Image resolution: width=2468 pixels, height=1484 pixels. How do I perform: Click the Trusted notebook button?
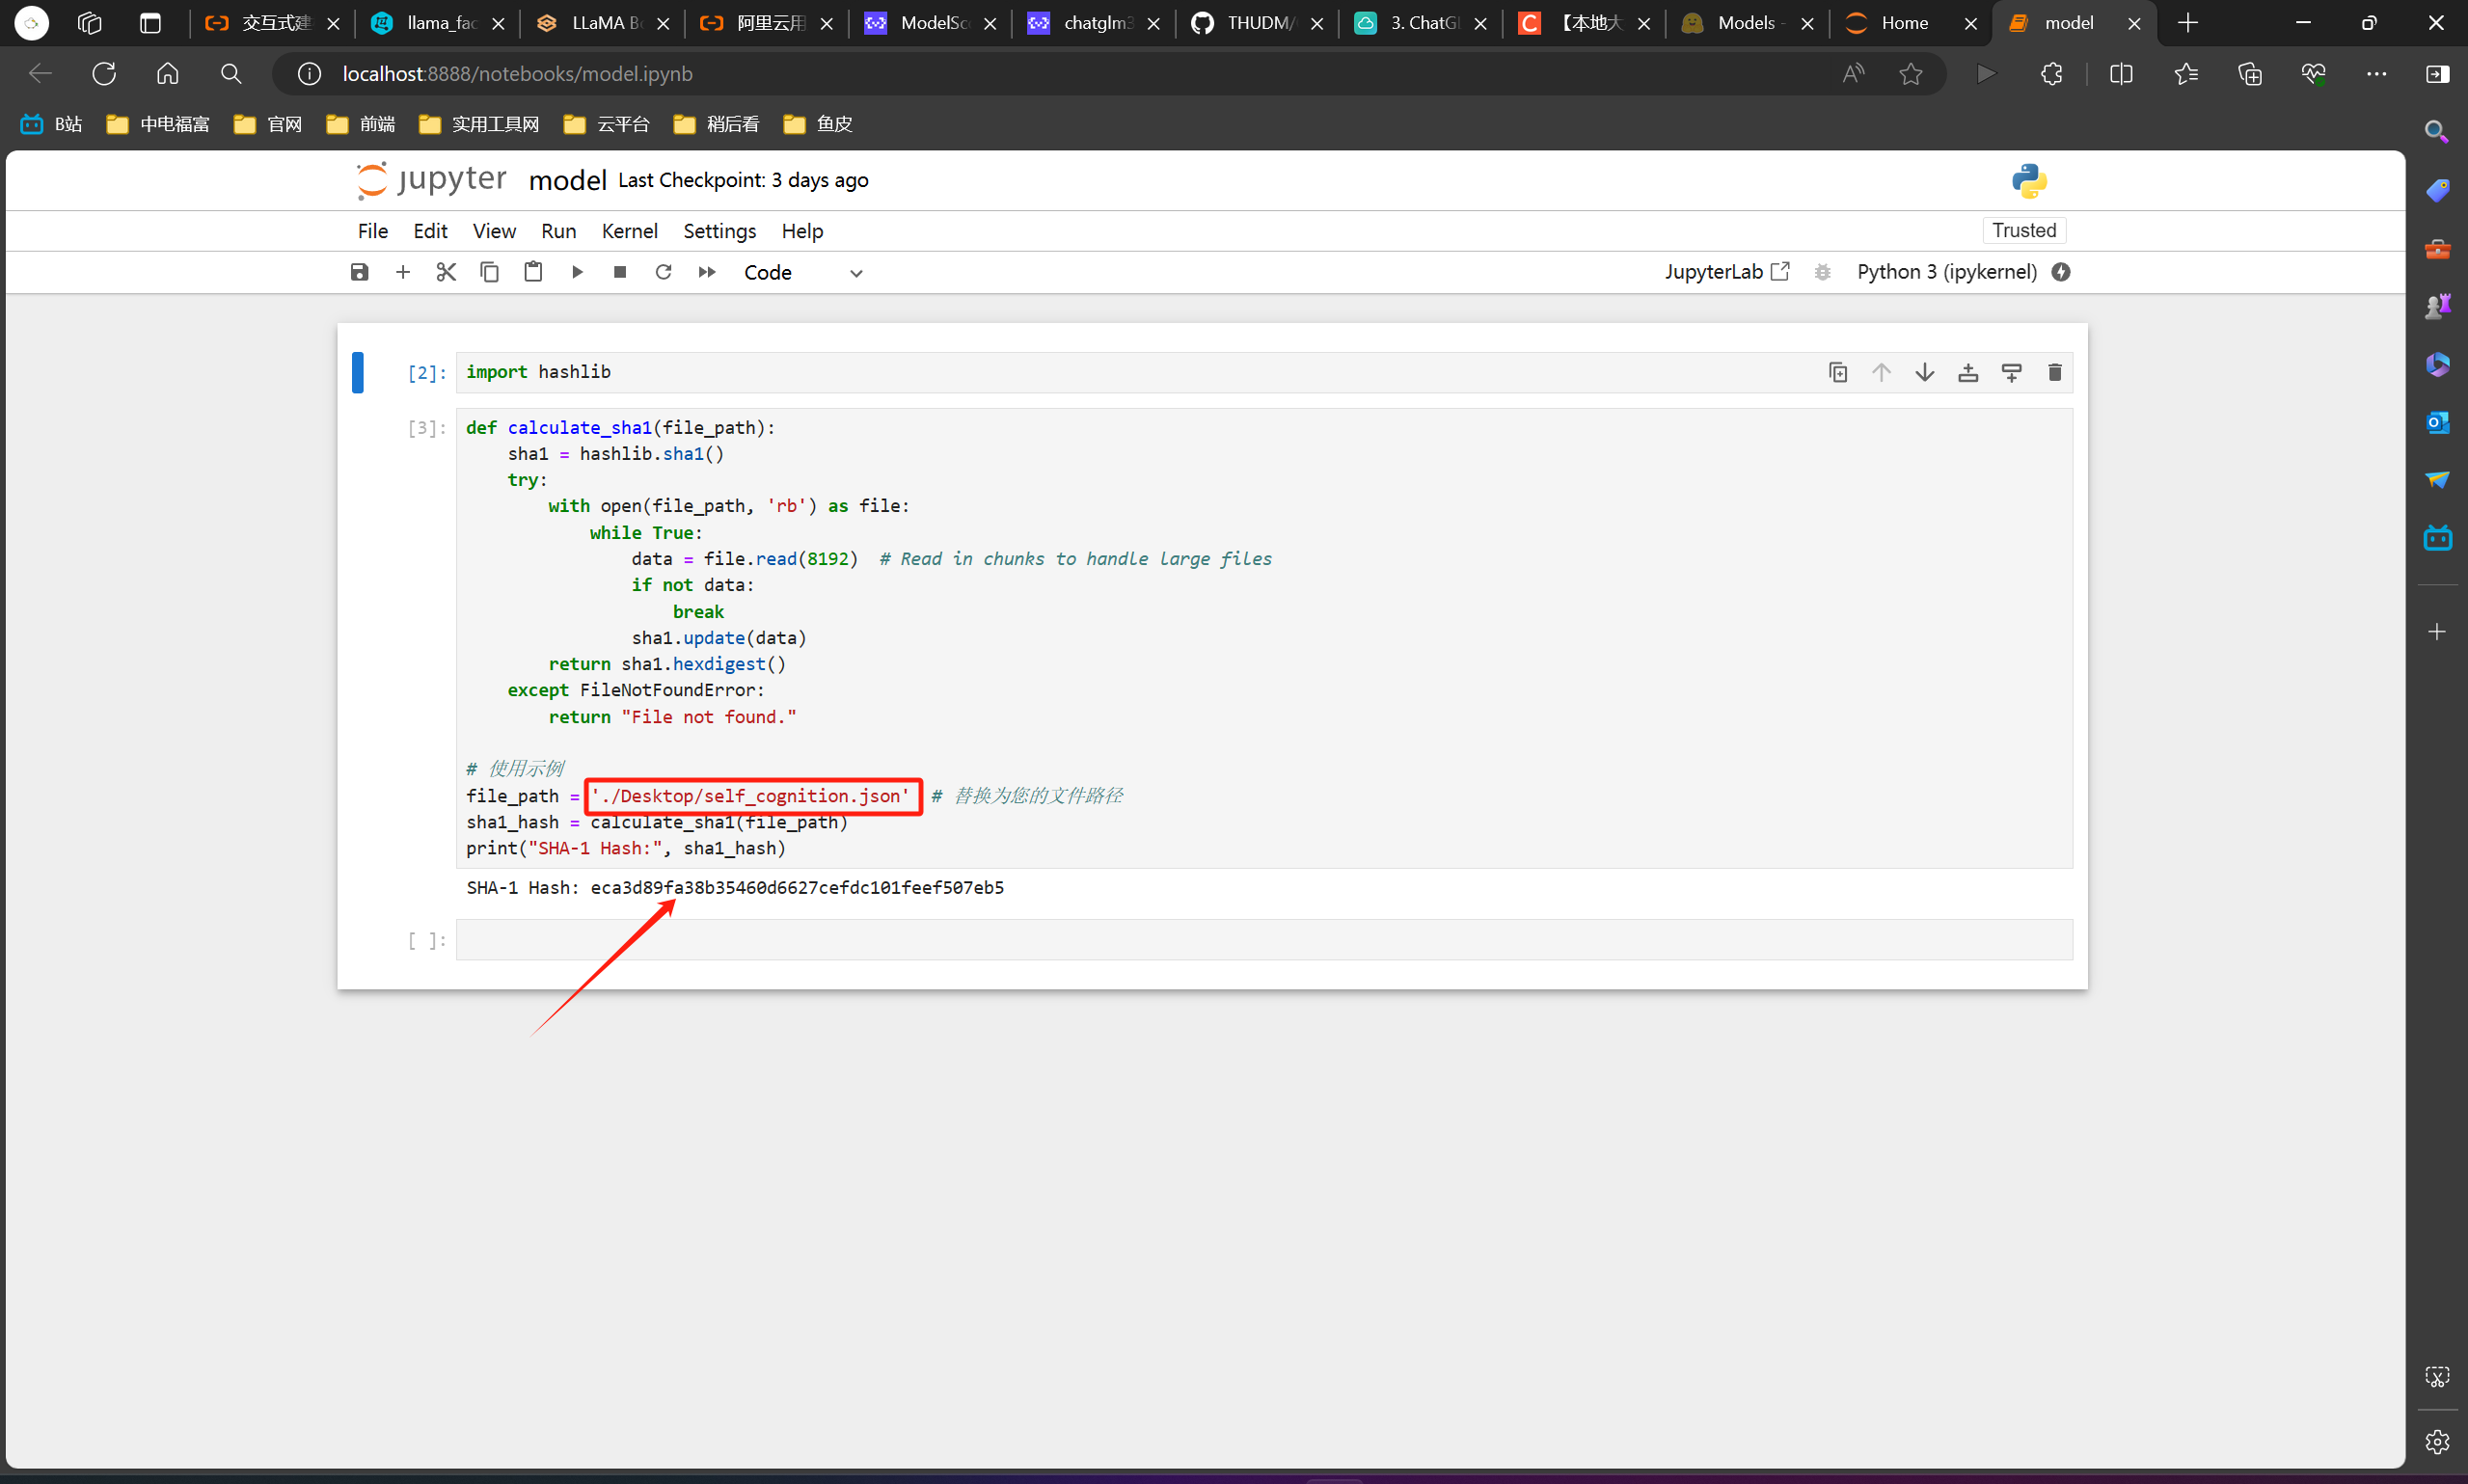point(2024,230)
